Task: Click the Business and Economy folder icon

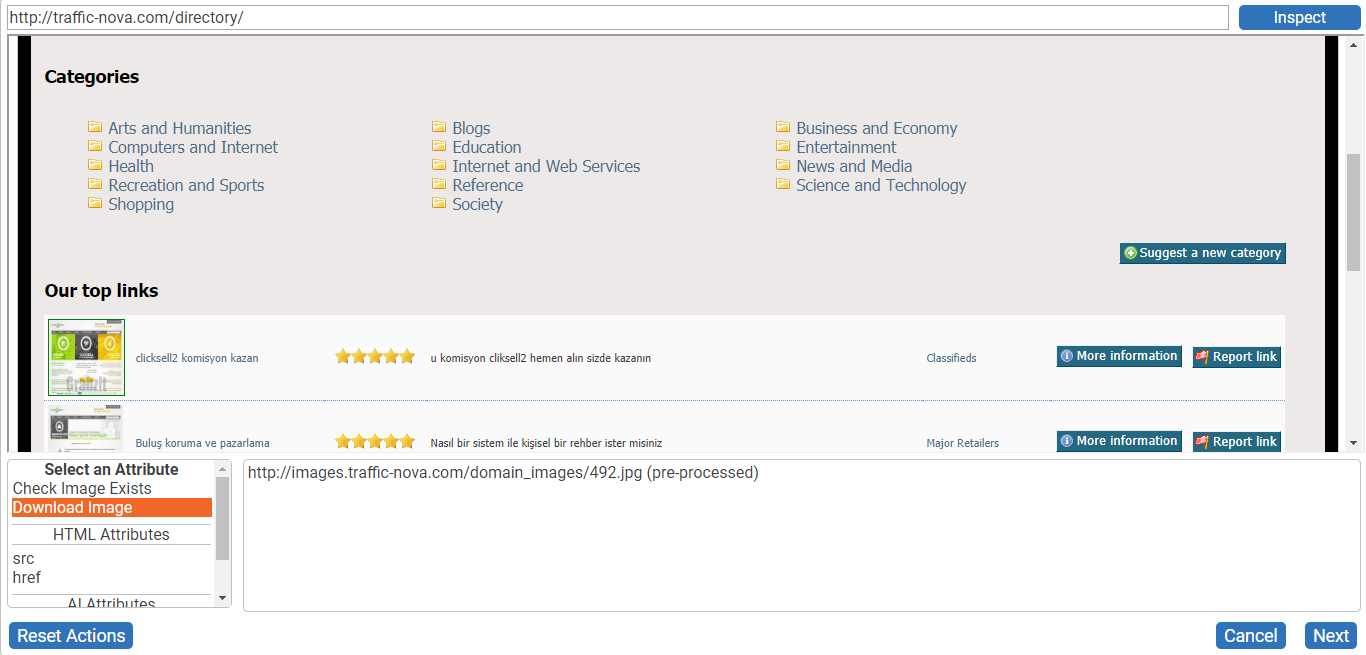Action: [x=783, y=127]
